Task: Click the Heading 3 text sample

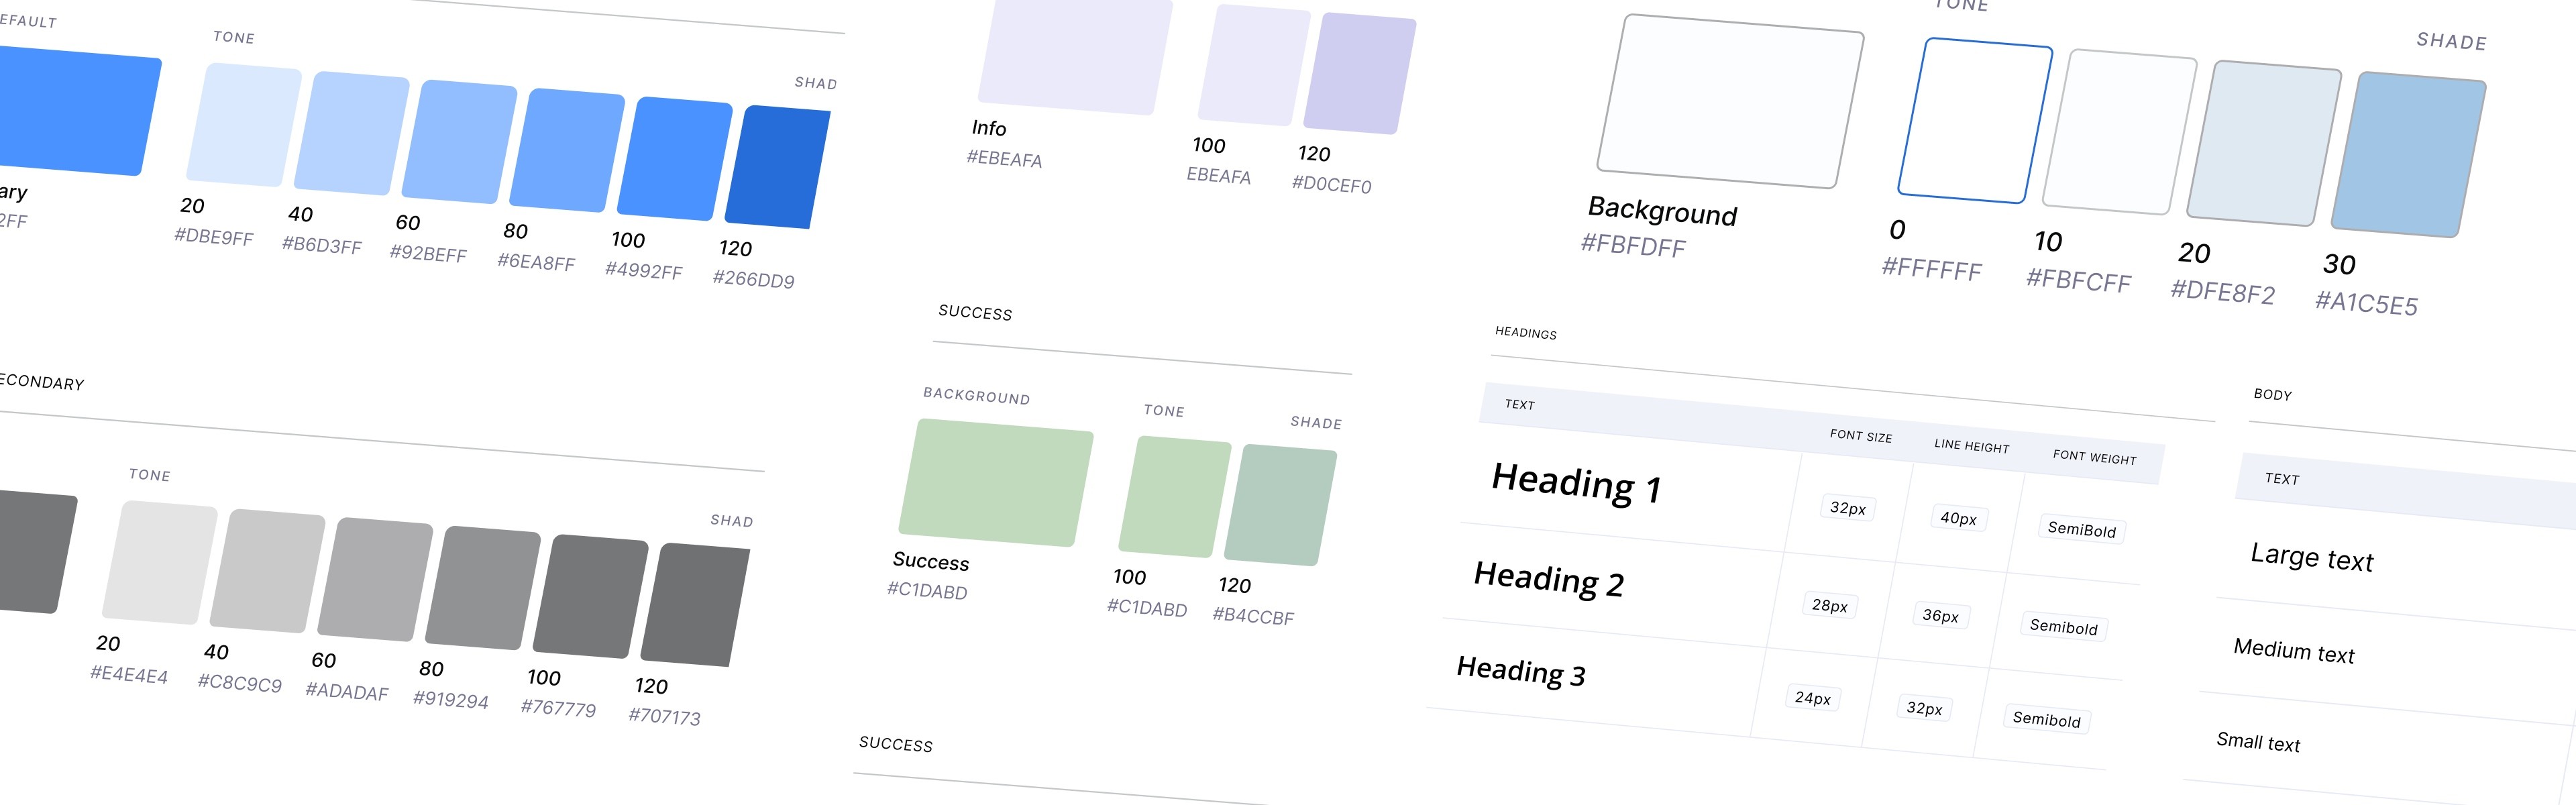Action: [1520, 671]
